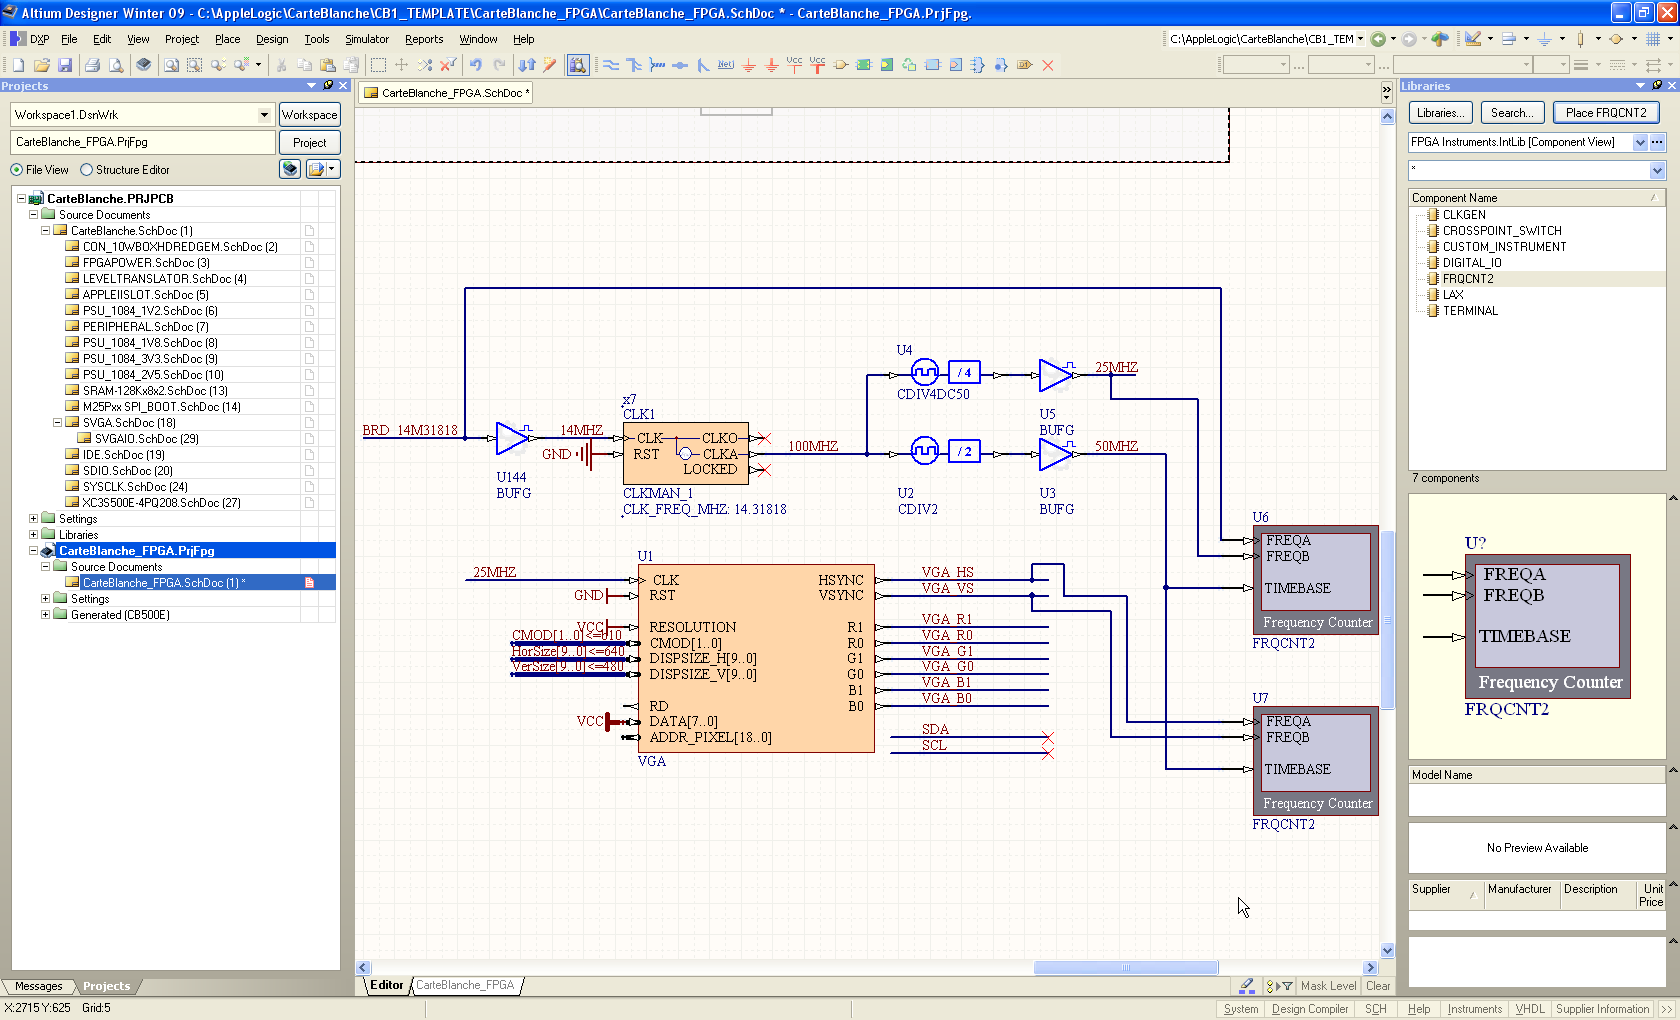The height and width of the screenshot is (1020, 1680).
Task: Click the Print icon in toolbar
Action: coord(92,65)
